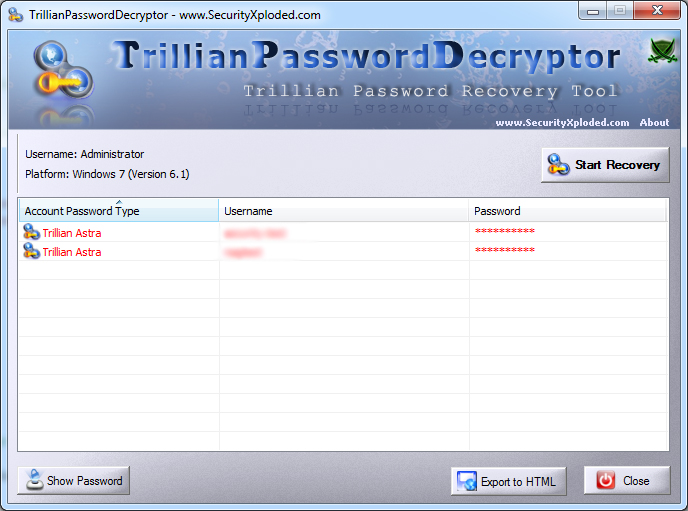Click the first Trillian Astra row icon
The height and width of the screenshot is (511, 688).
tap(31, 232)
